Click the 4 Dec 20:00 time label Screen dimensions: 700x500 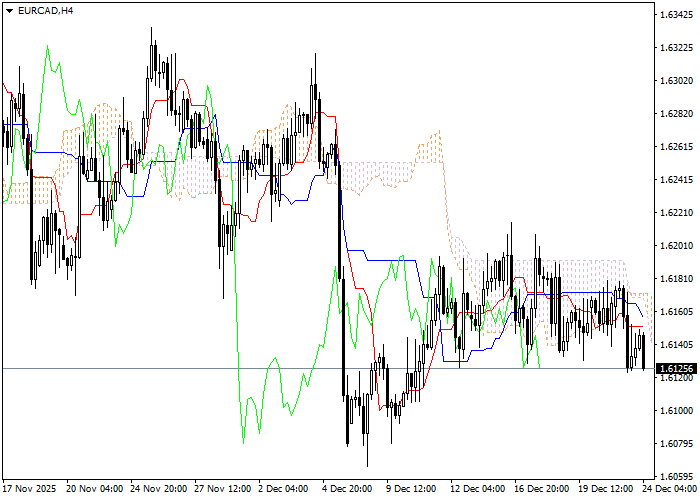[x=347, y=489]
